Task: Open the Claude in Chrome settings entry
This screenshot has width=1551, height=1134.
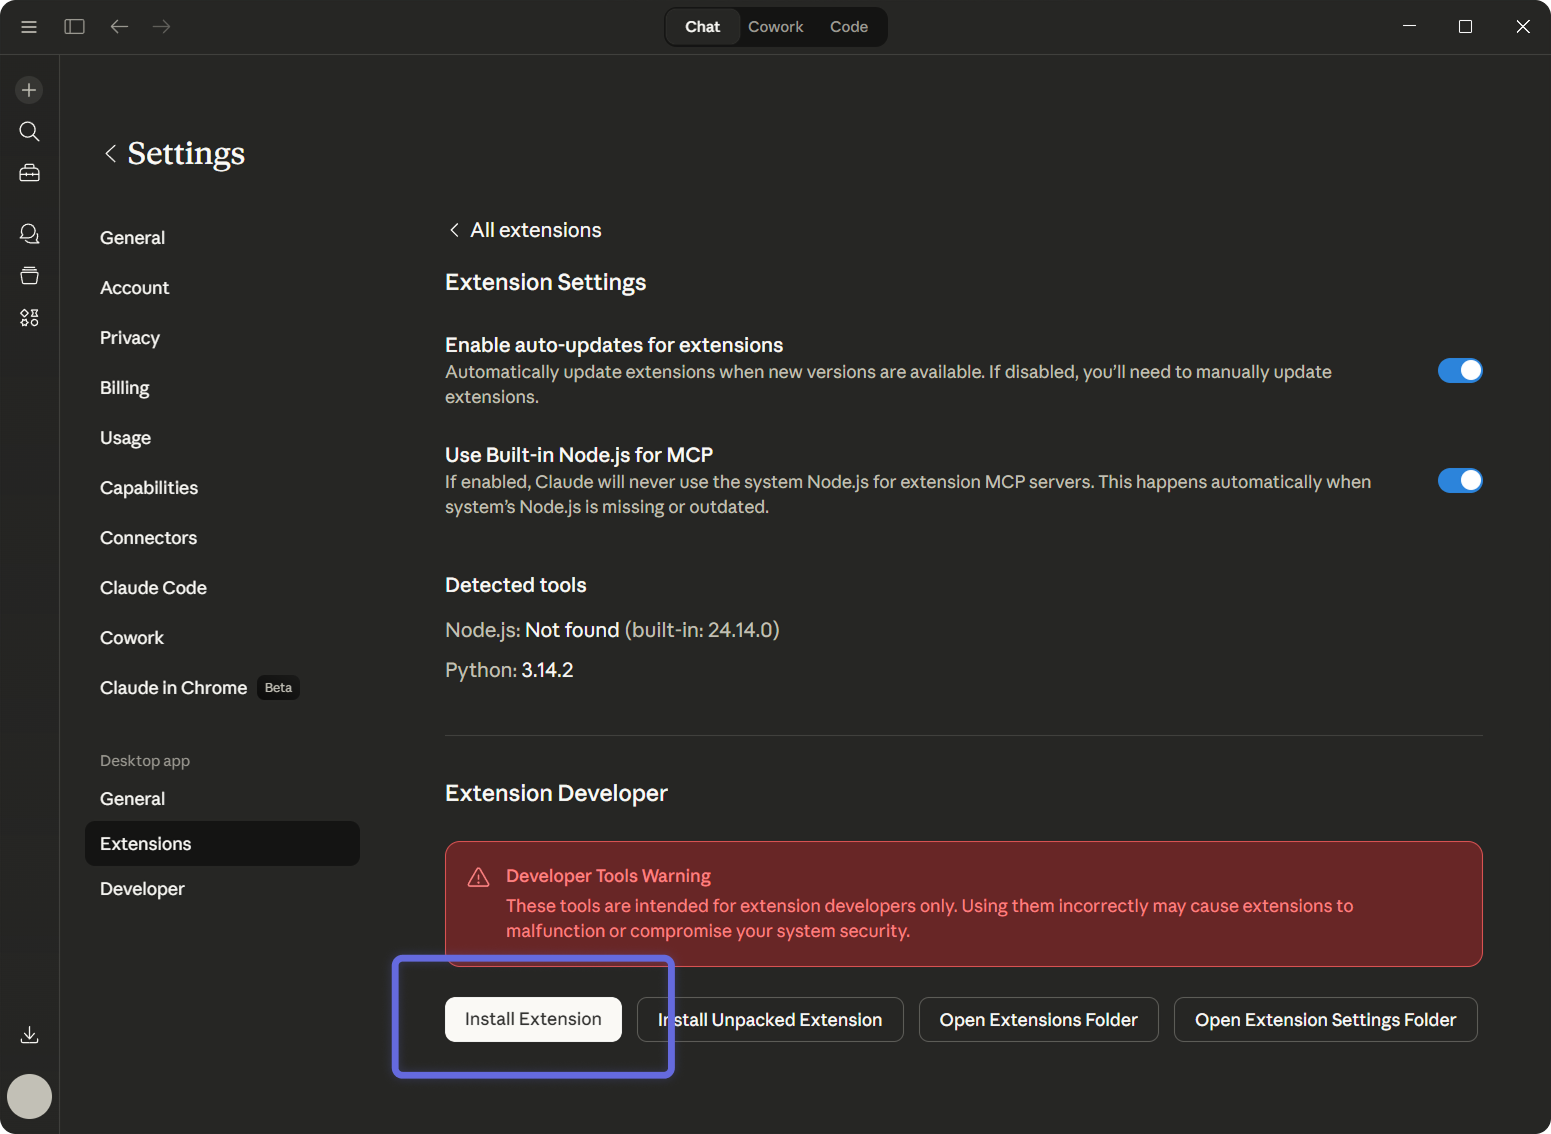Action: (x=173, y=687)
